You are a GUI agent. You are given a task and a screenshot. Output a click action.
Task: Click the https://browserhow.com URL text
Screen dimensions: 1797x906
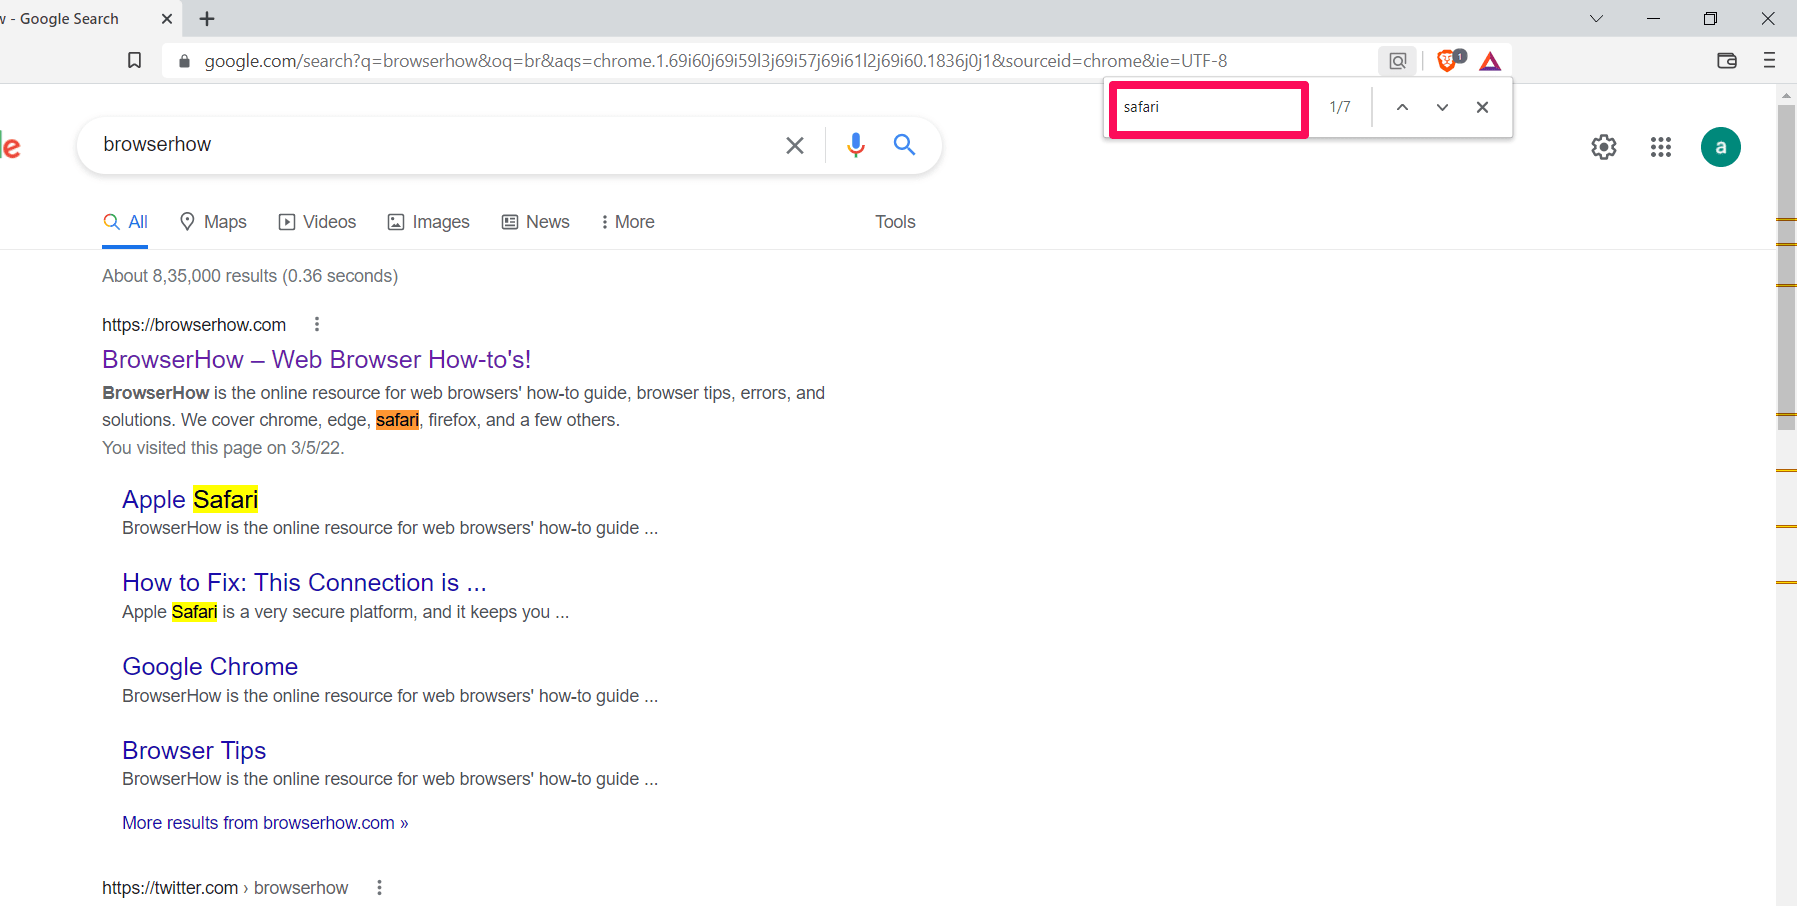(x=194, y=325)
